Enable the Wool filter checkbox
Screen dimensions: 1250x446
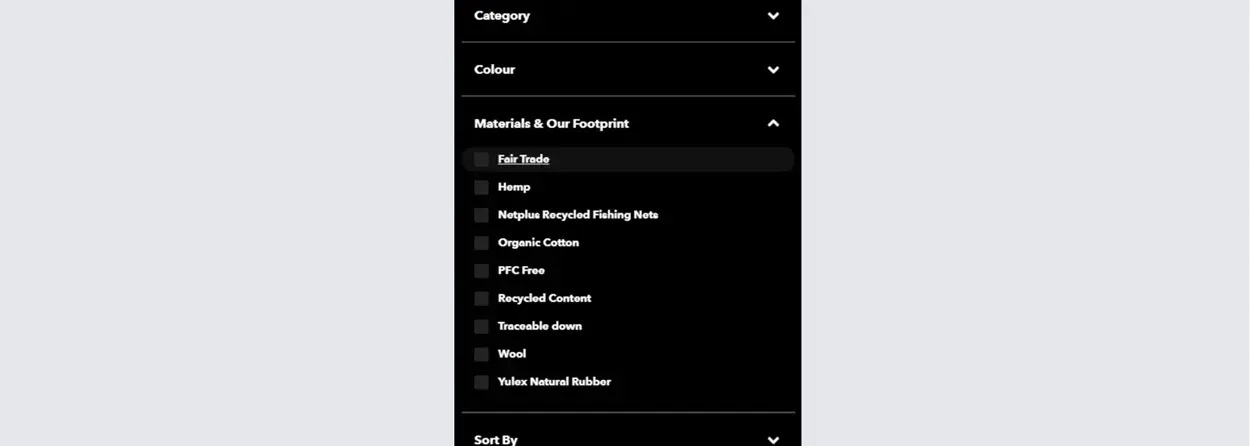click(481, 354)
